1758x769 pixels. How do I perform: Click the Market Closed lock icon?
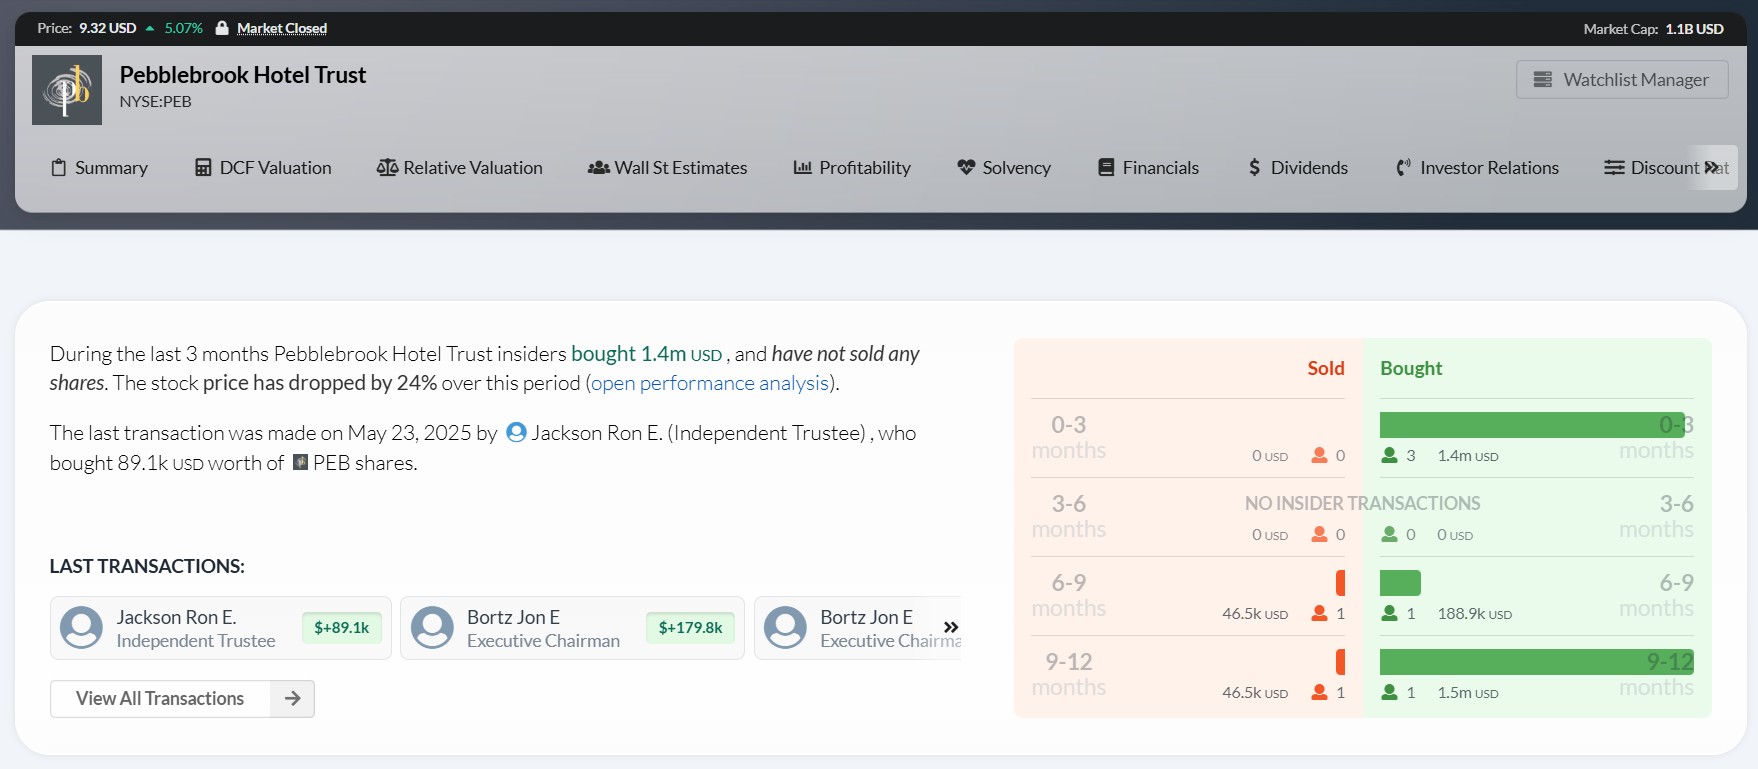[x=222, y=28]
